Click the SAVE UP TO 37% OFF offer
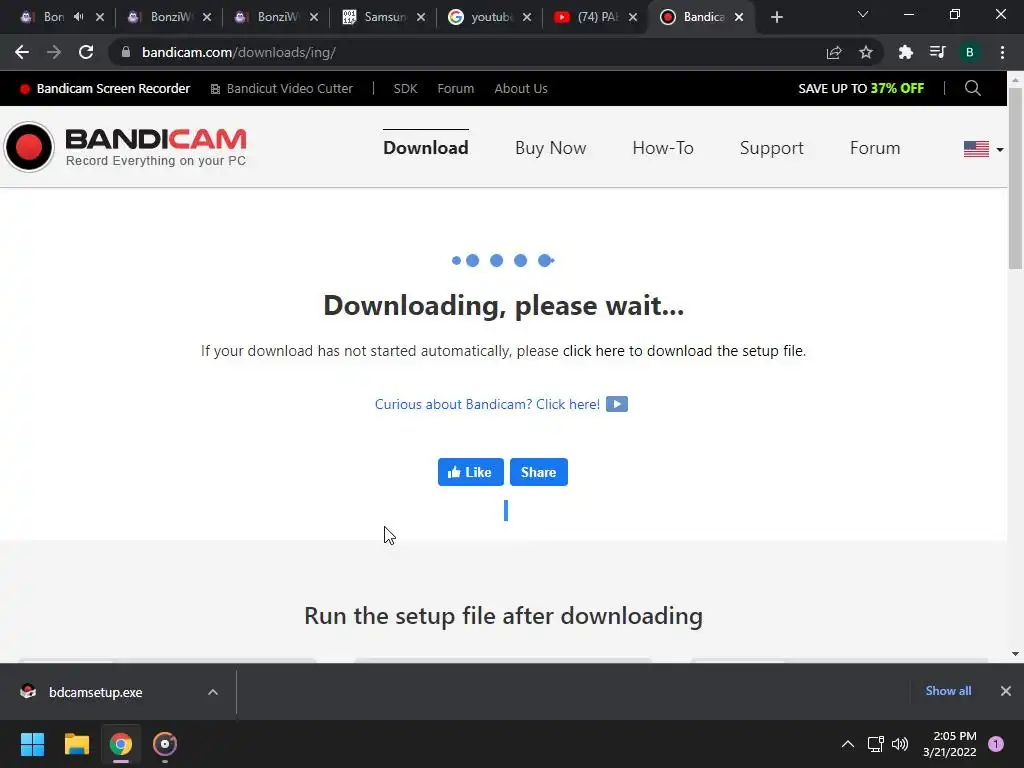This screenshot has width=1024, height=768. click(861, 89)
